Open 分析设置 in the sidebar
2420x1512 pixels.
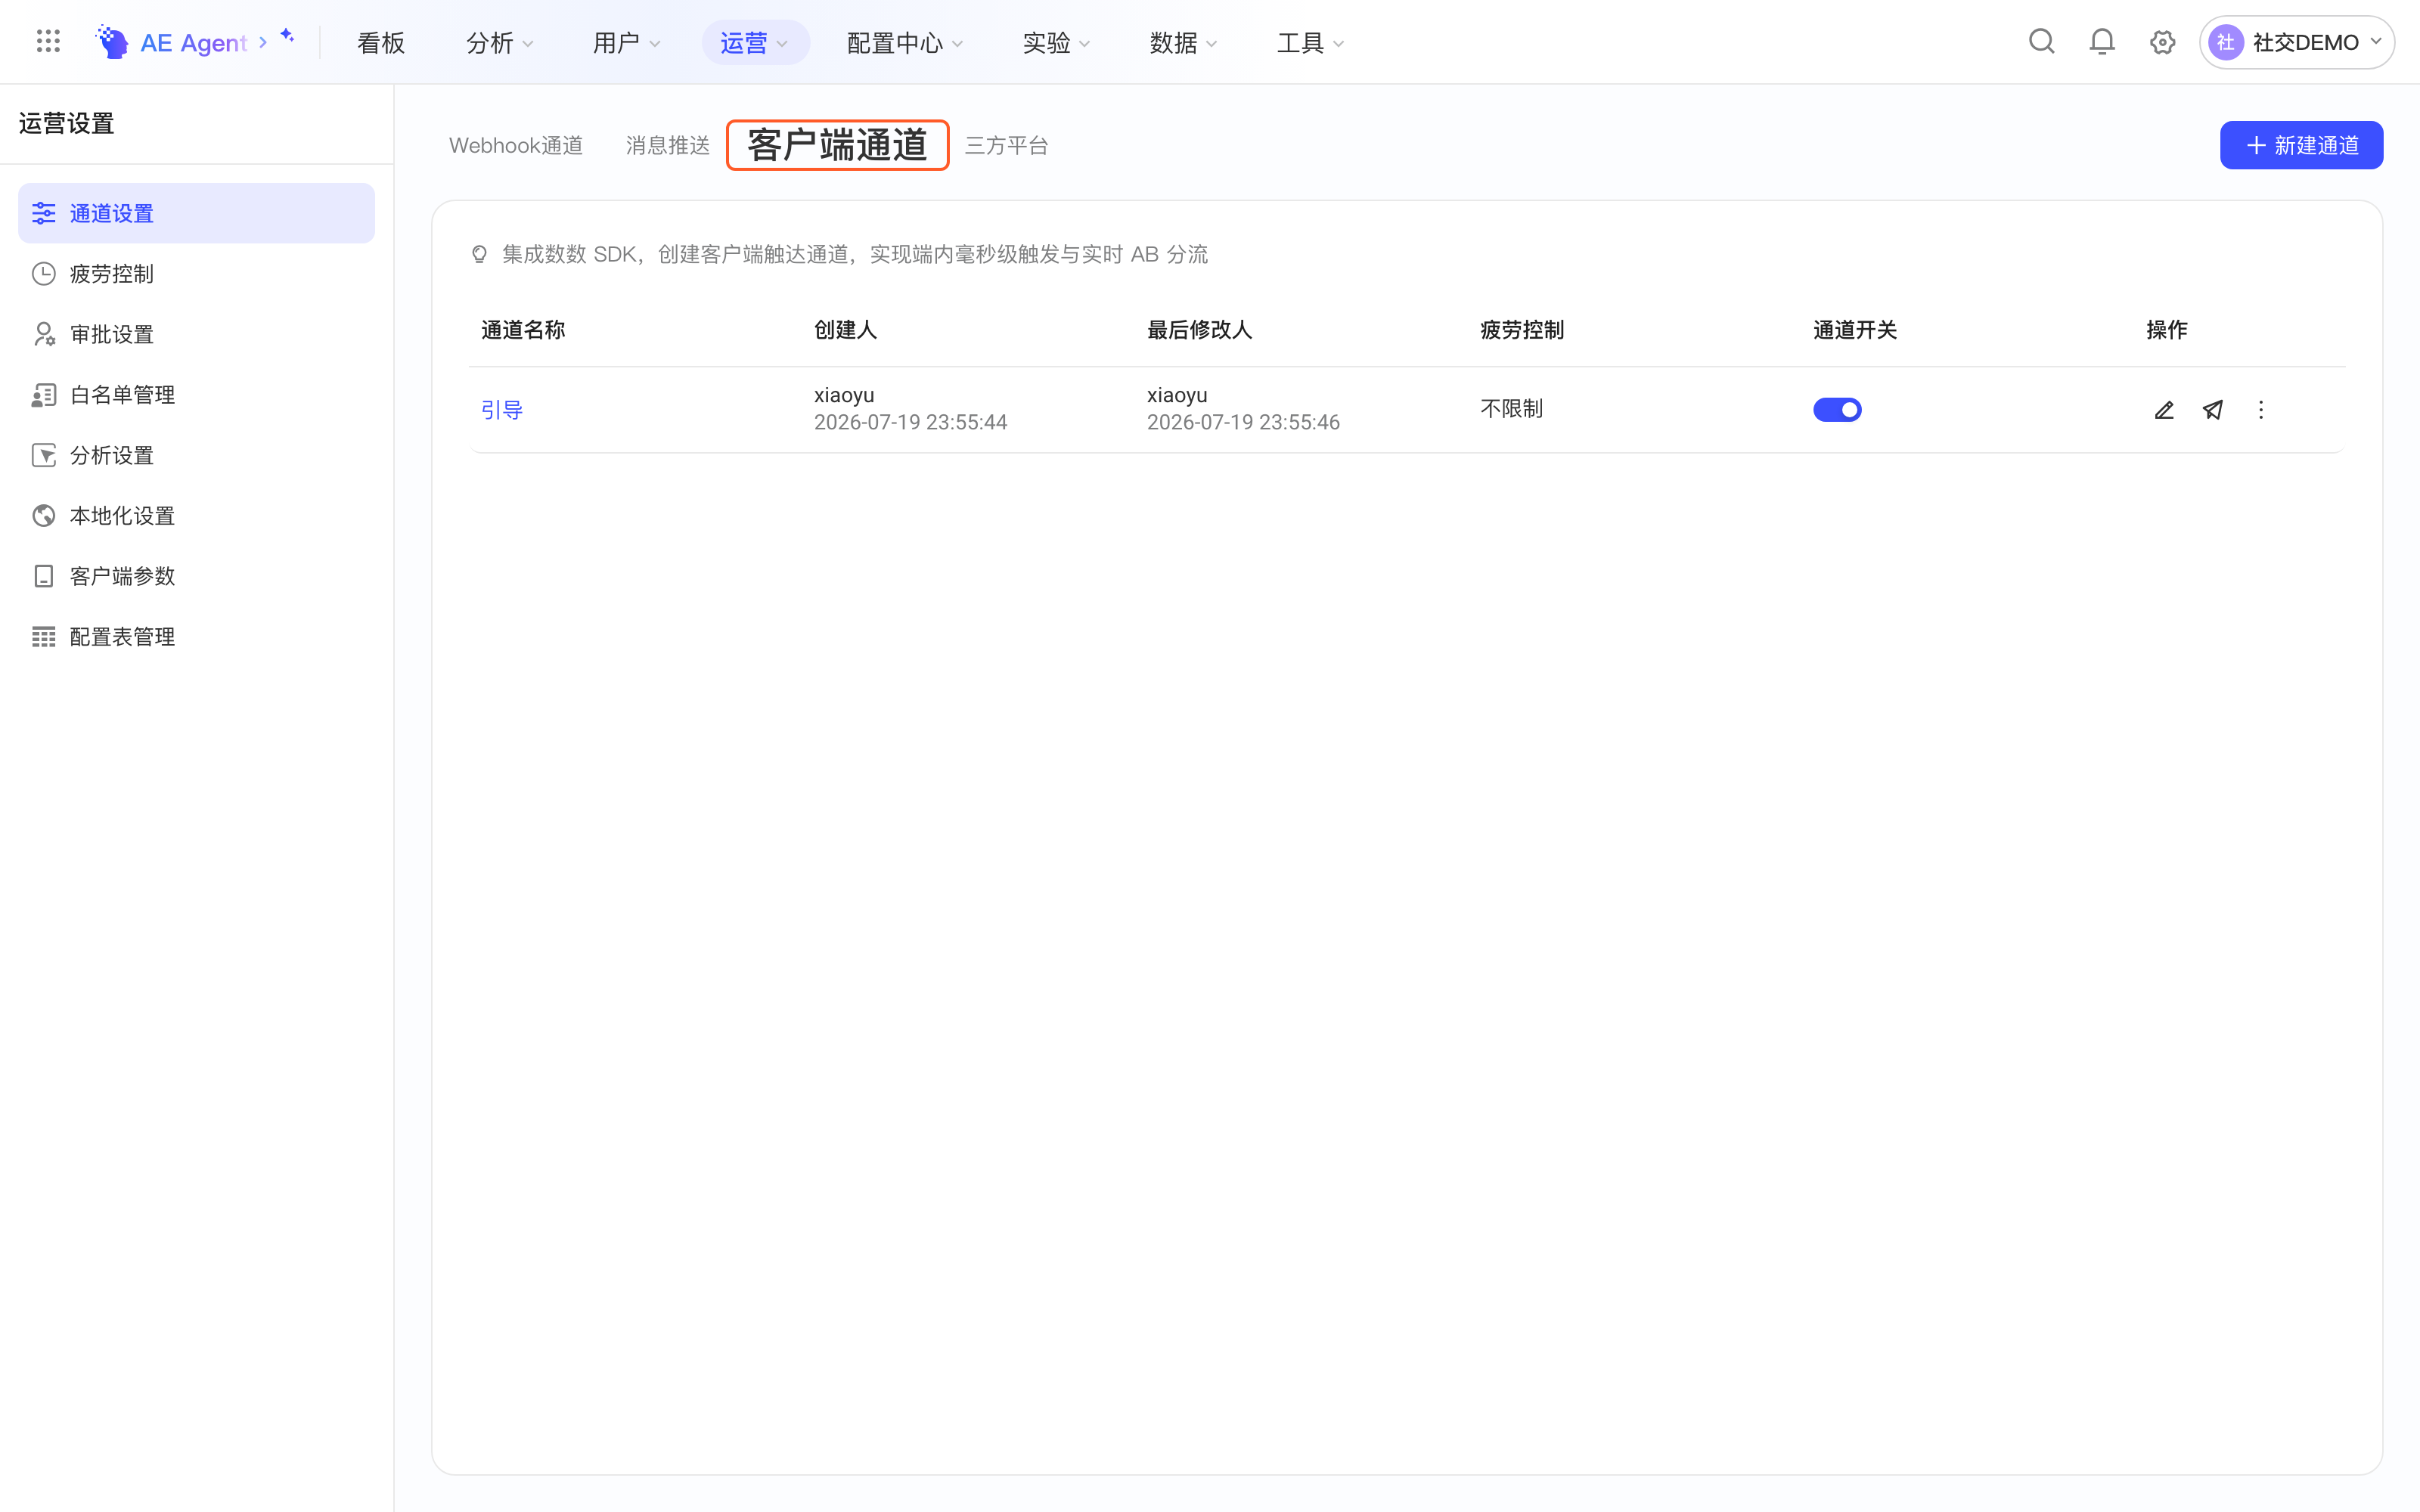click(x=196, y=455)
